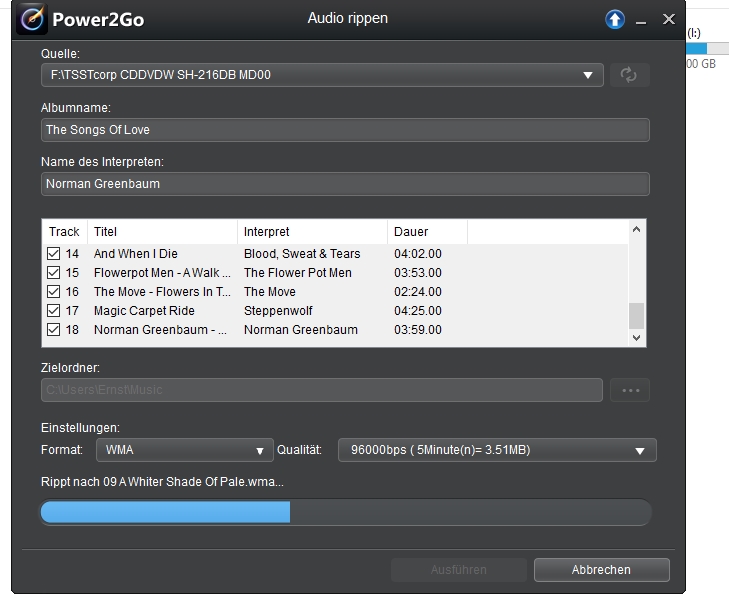Image resolution: width=729 pixels, height=599 pixels.
Task: Click the Audio rippen window title
Action: tap(348, 18)
